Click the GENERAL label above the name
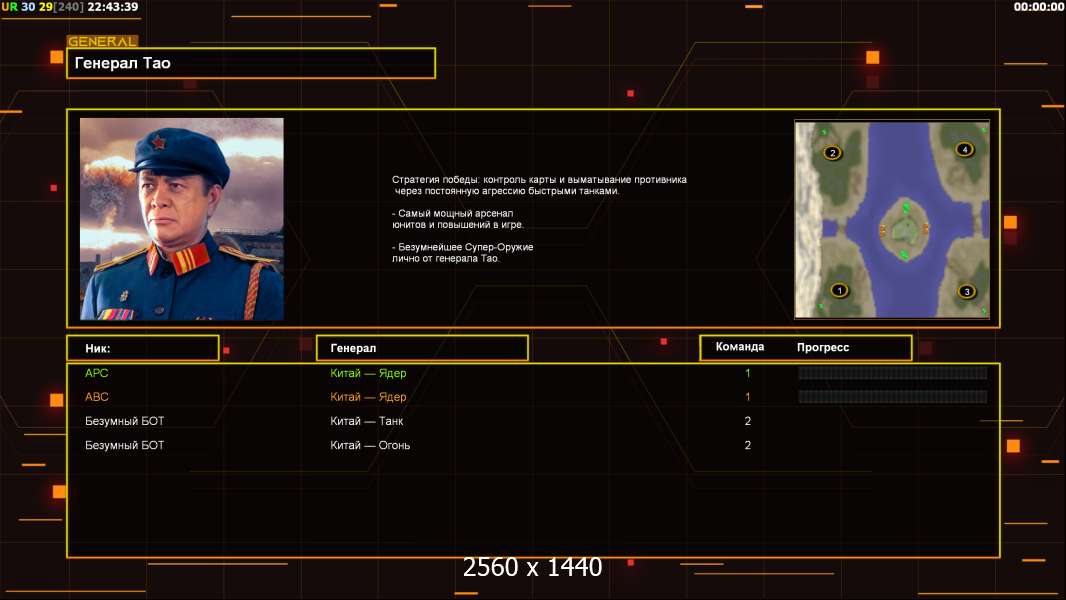1066x600 pixels. point(102,41)
